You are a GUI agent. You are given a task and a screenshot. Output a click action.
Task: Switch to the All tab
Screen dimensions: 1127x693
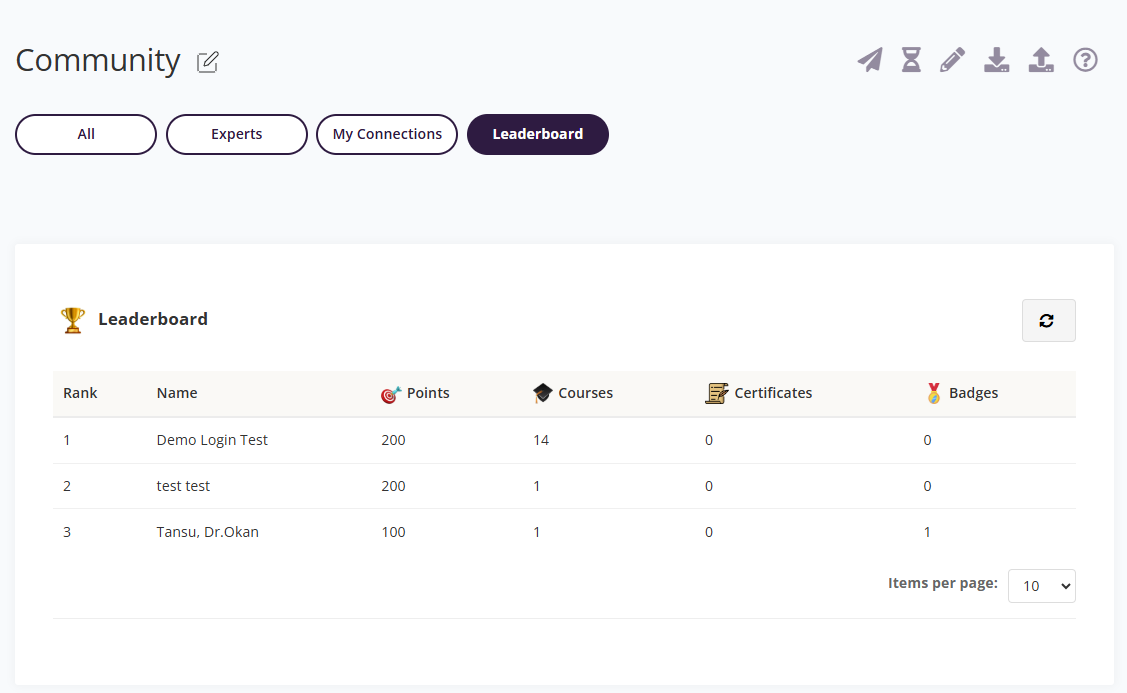pos(85,134)
